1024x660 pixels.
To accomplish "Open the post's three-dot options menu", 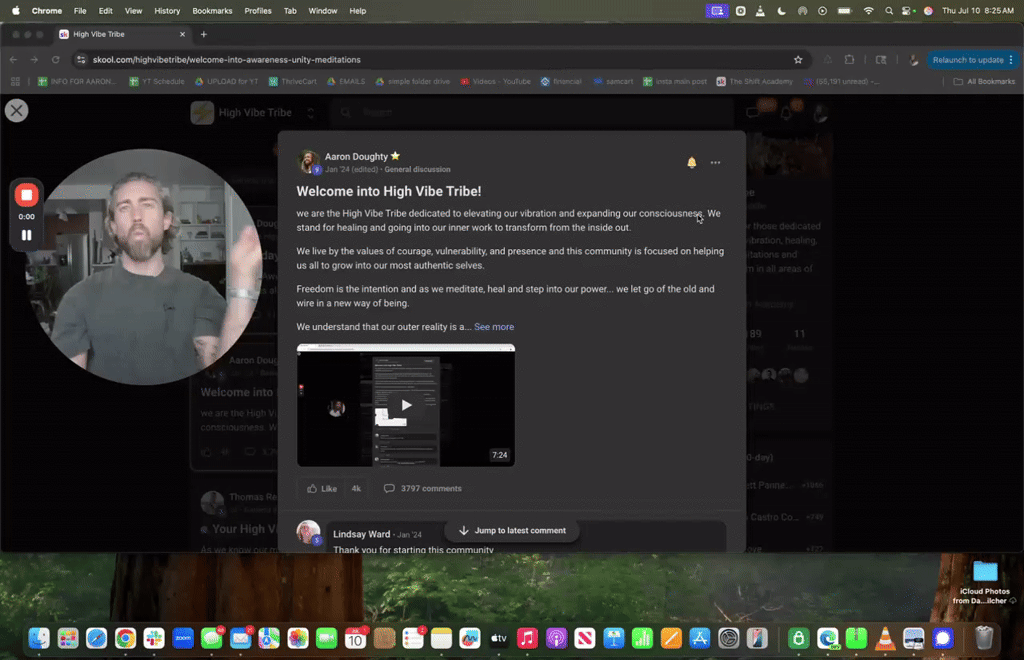I will [716, 163].
